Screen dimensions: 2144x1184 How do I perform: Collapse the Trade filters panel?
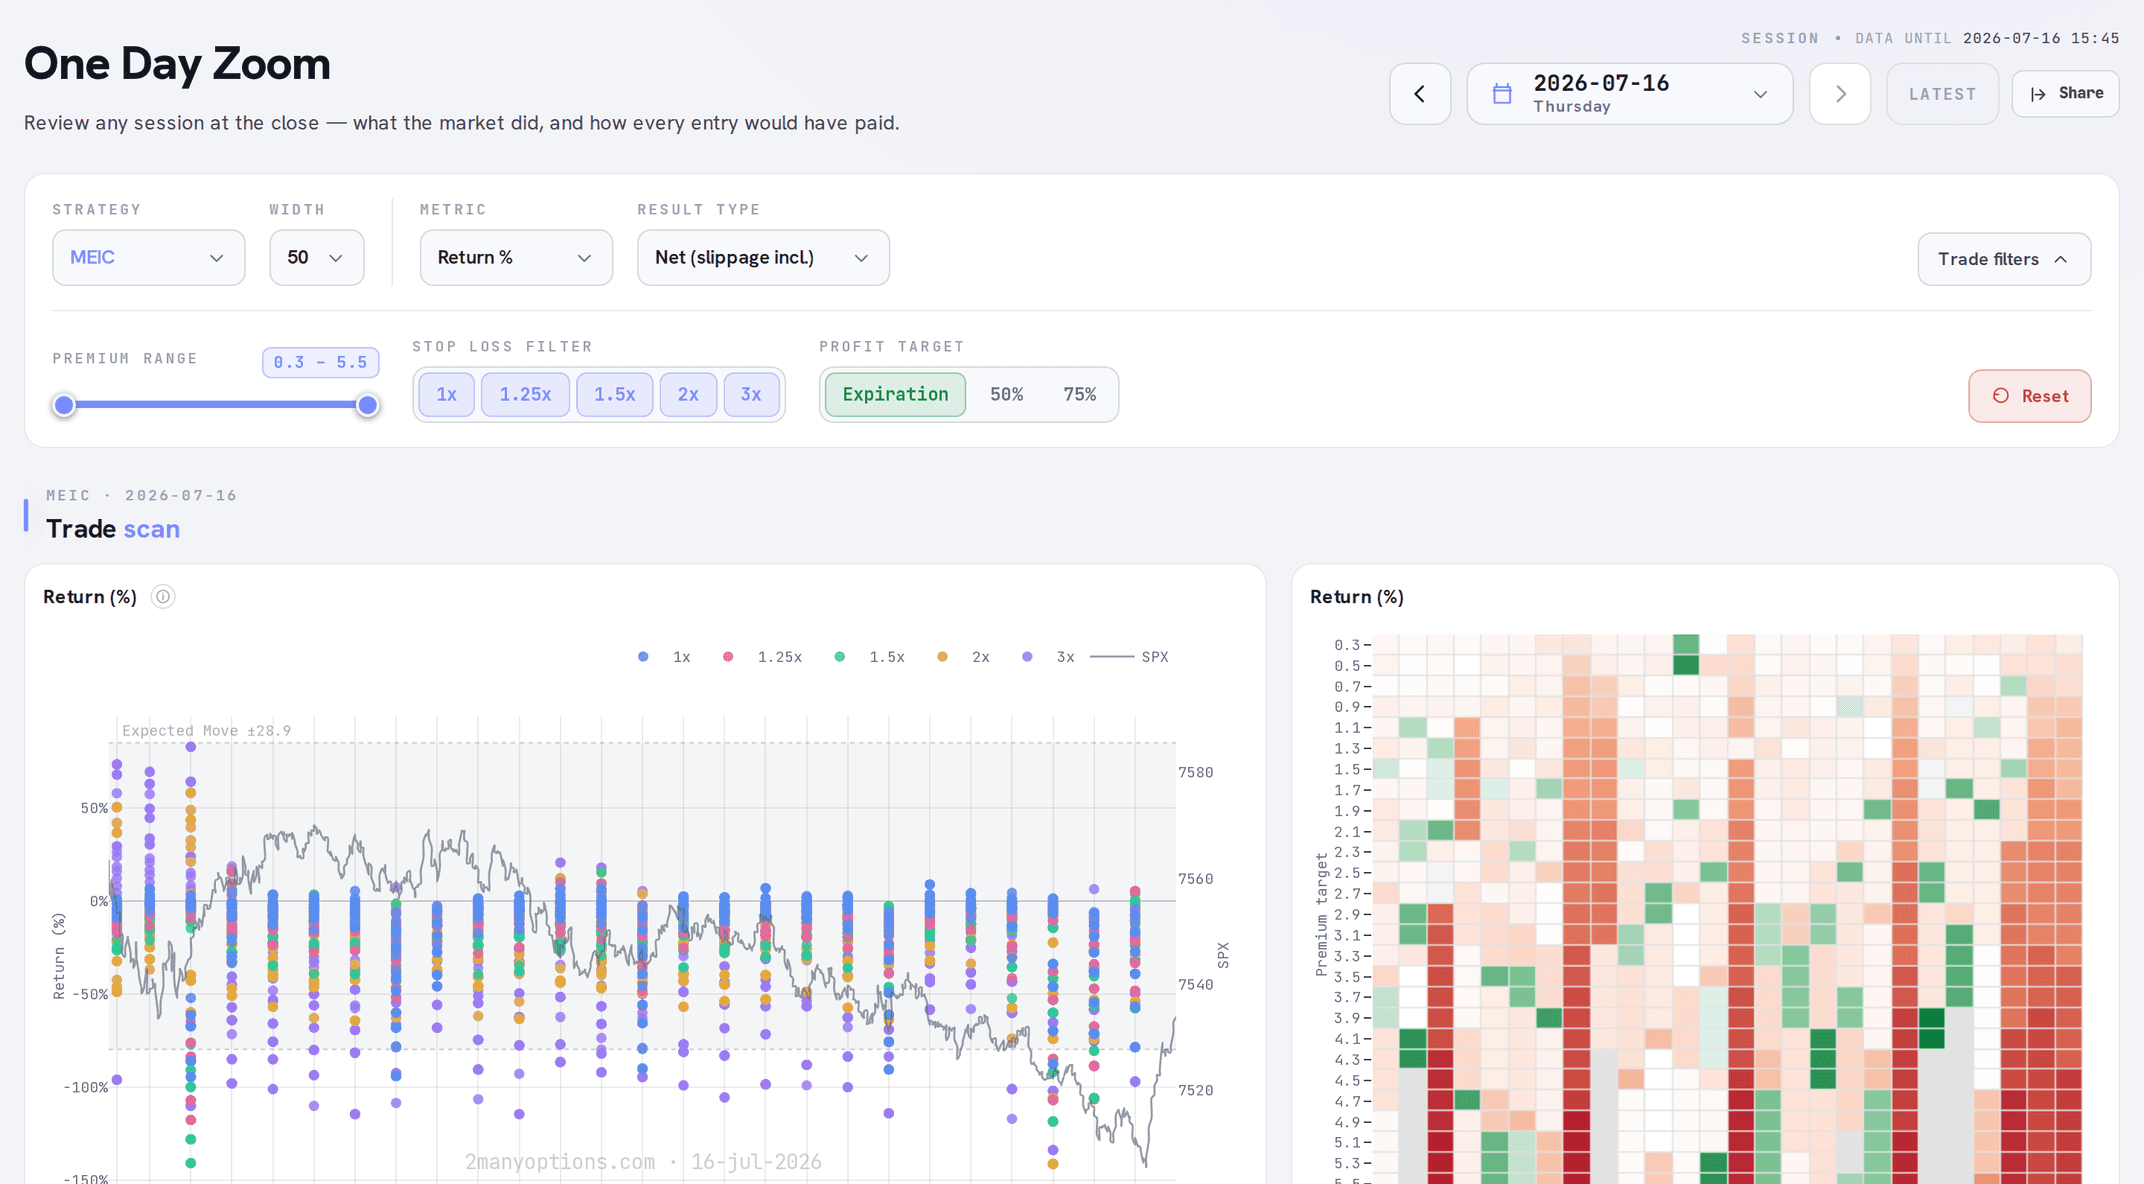point(2004,259)
